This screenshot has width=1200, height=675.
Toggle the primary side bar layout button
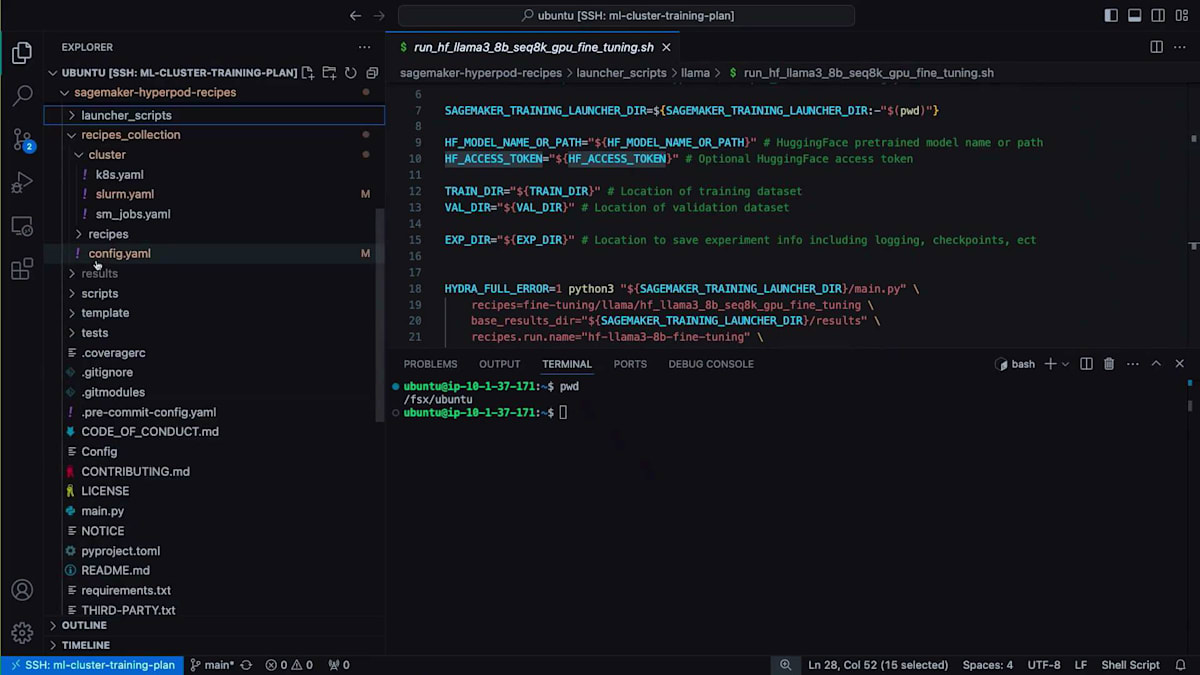click(x=1111, y=16)
